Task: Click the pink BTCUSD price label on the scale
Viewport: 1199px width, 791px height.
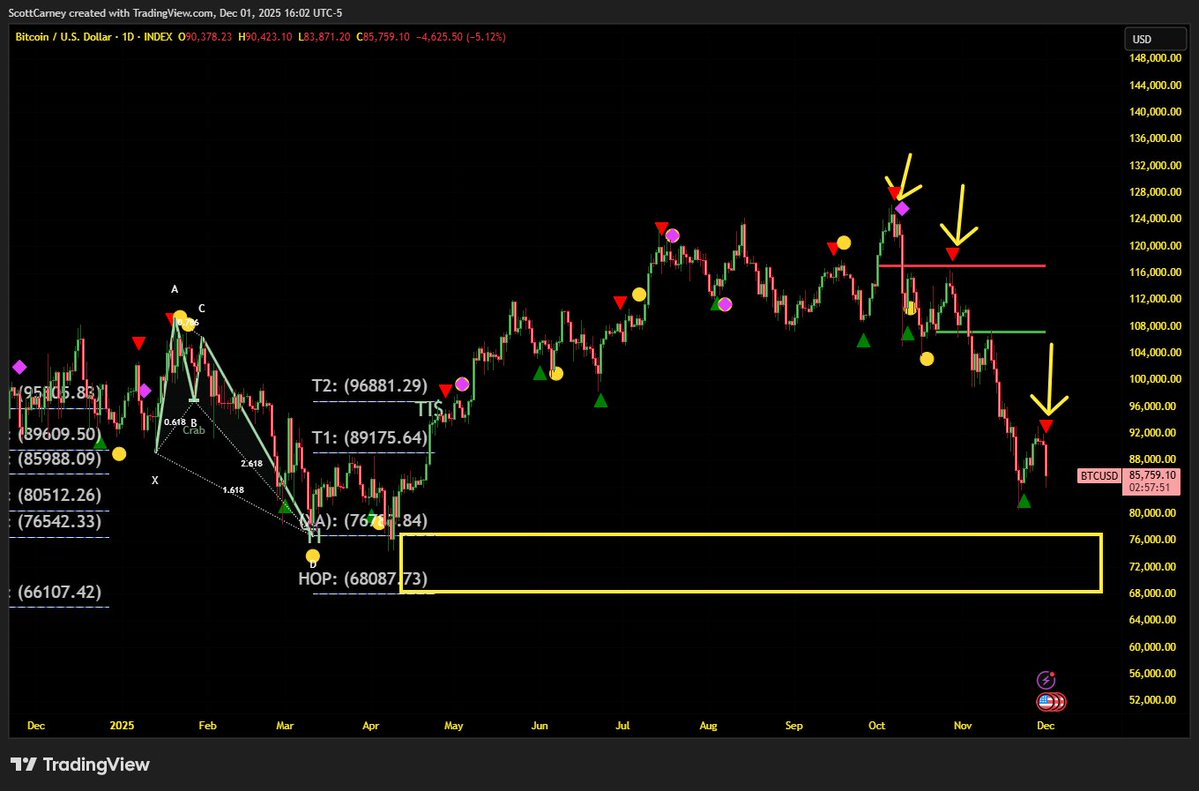Action: tap(1098, 475)
